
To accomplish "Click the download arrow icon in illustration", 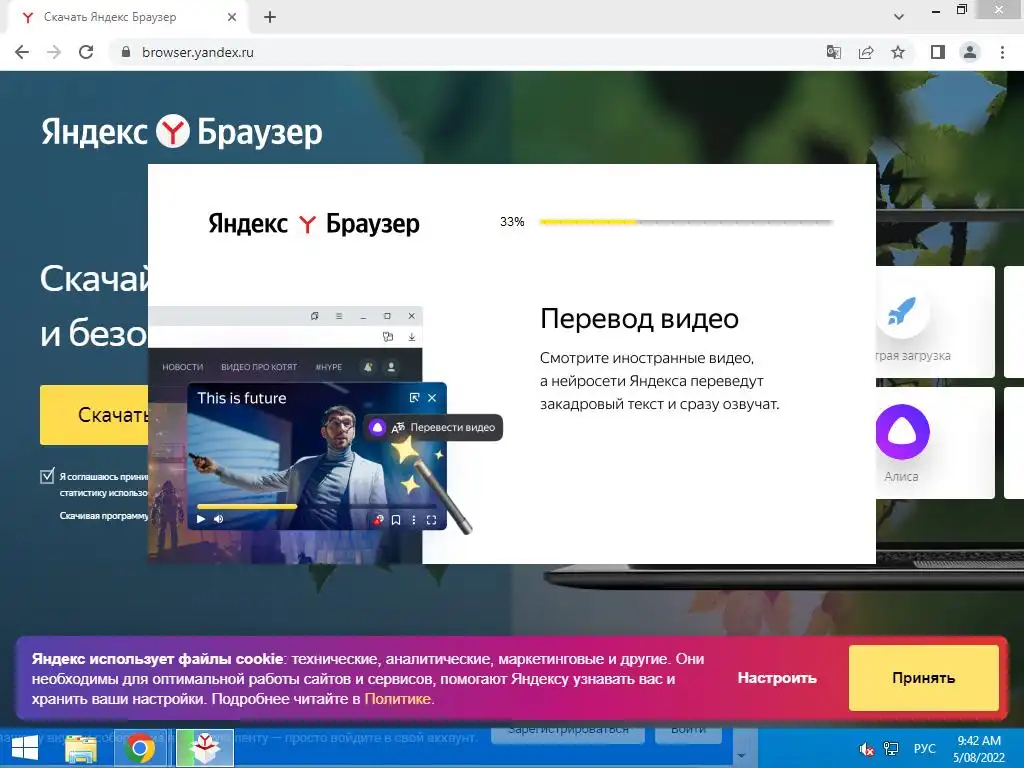I will click(411, 337).
